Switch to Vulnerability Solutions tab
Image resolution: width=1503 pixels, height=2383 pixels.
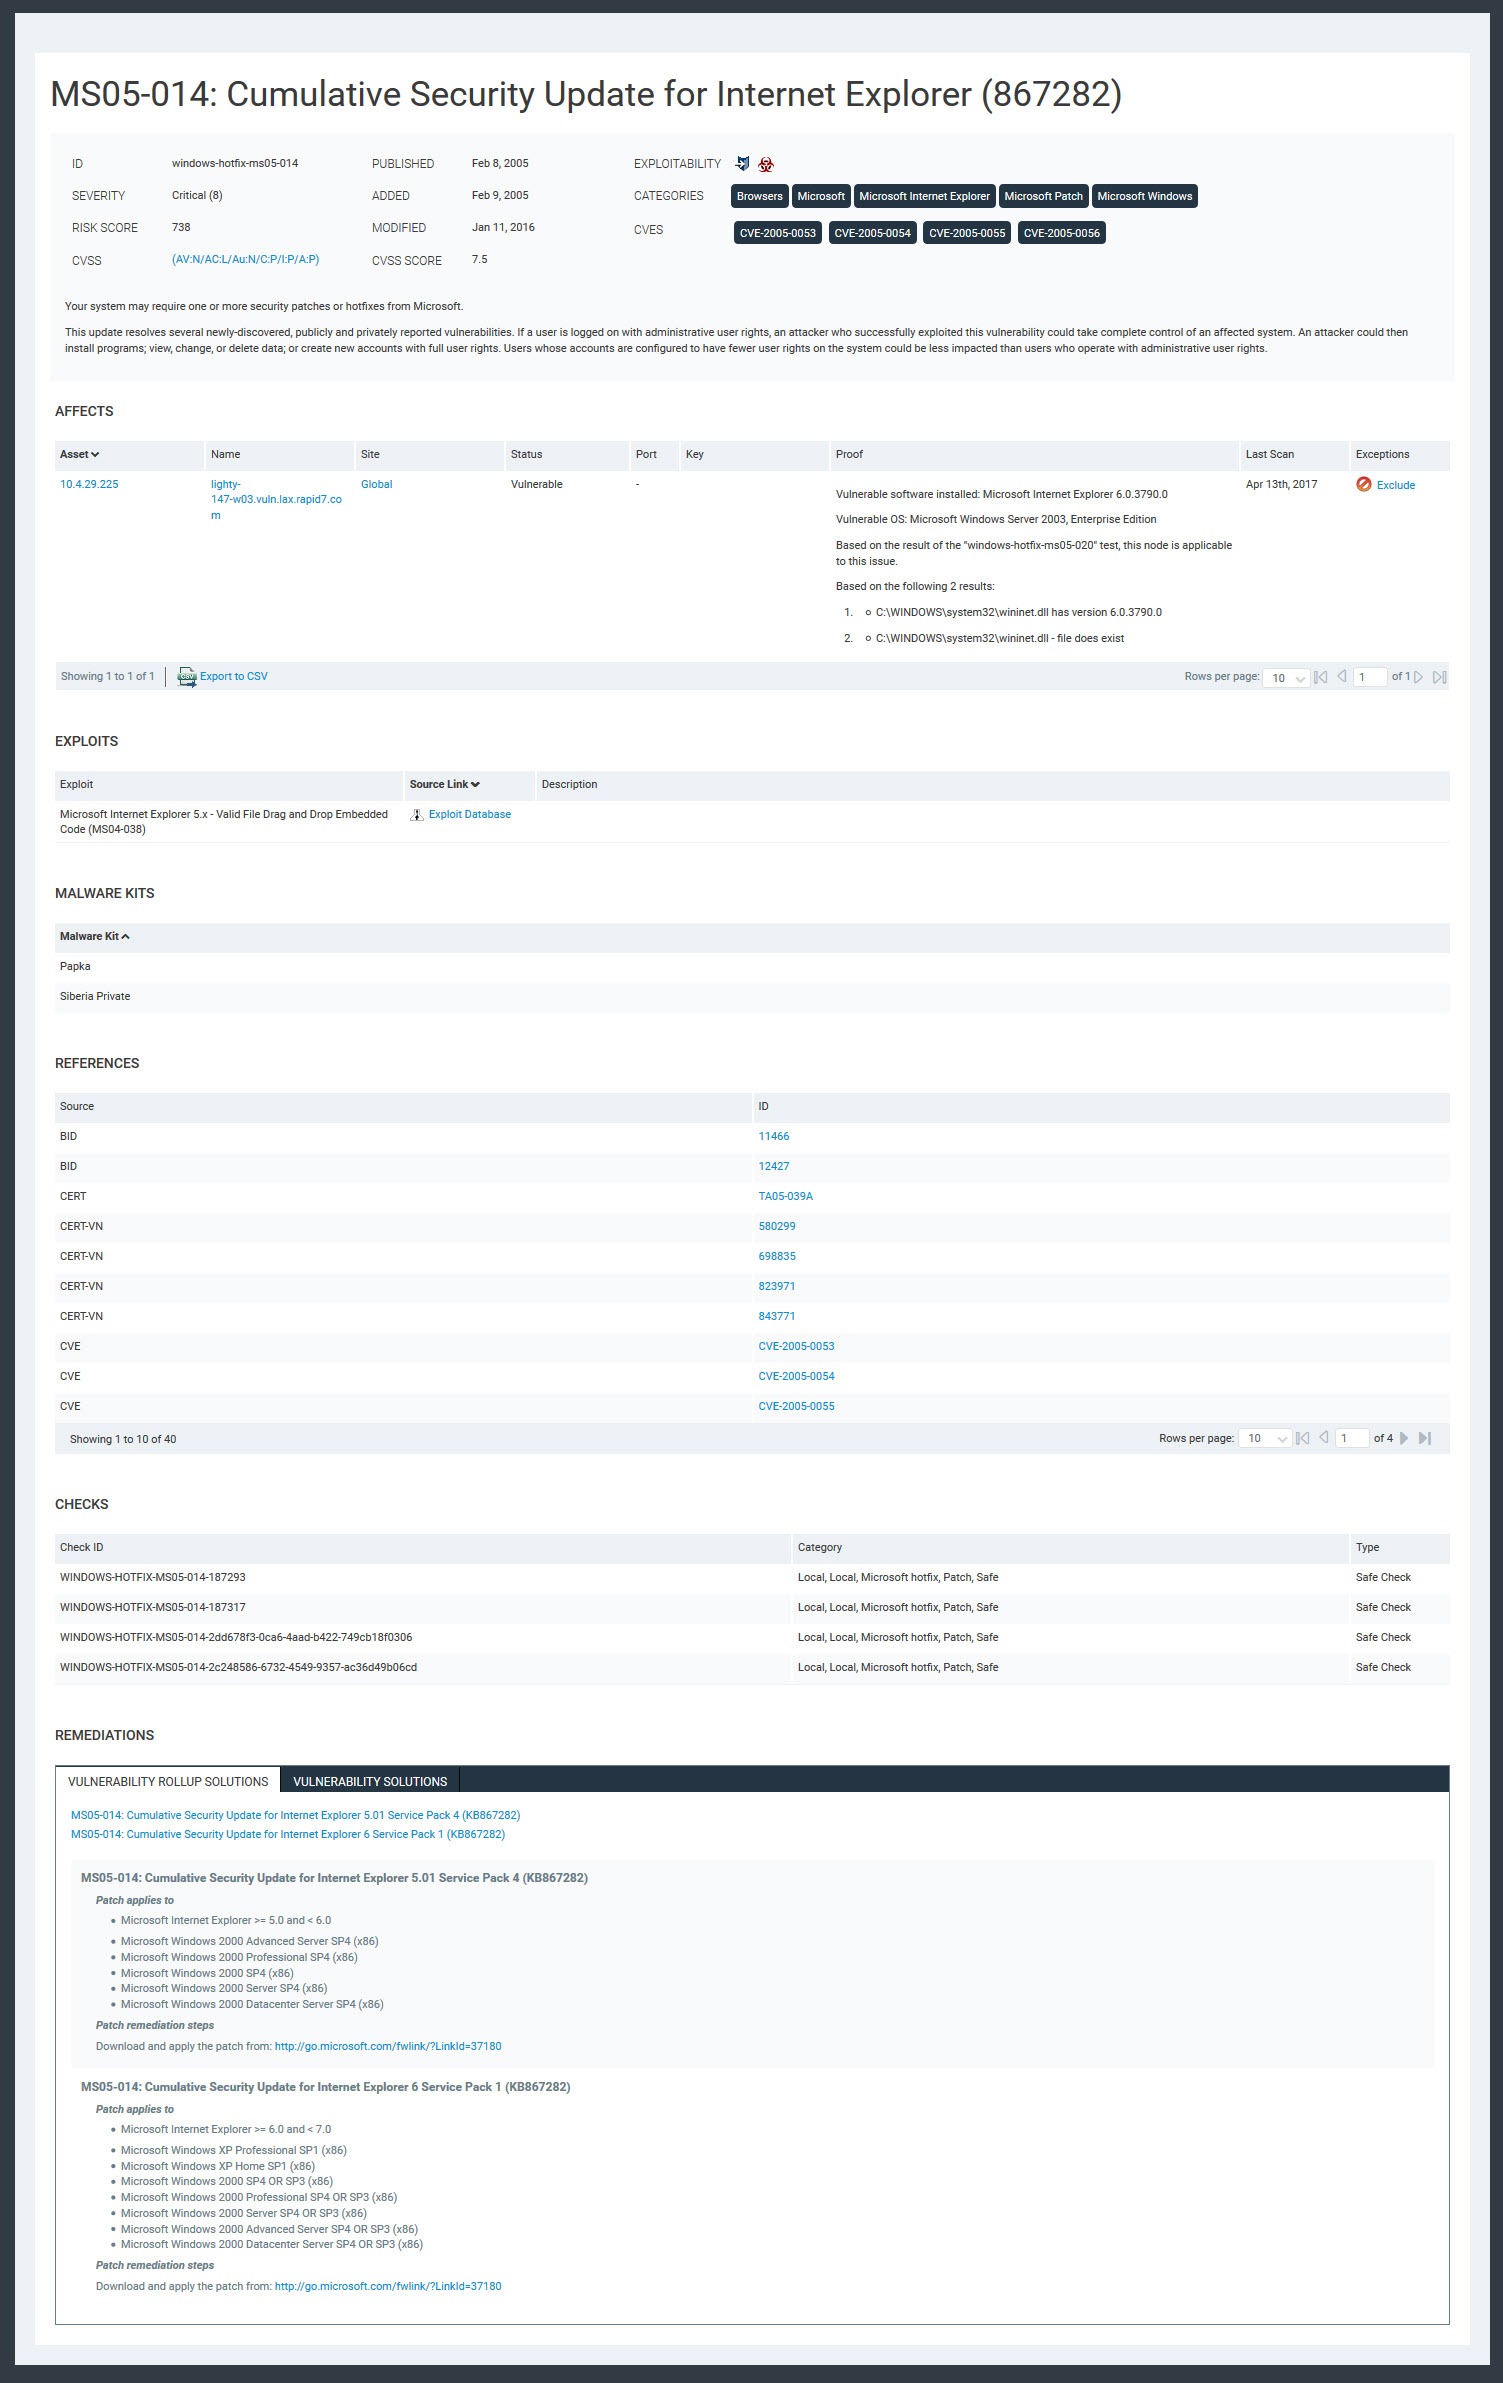[370, 1782]
